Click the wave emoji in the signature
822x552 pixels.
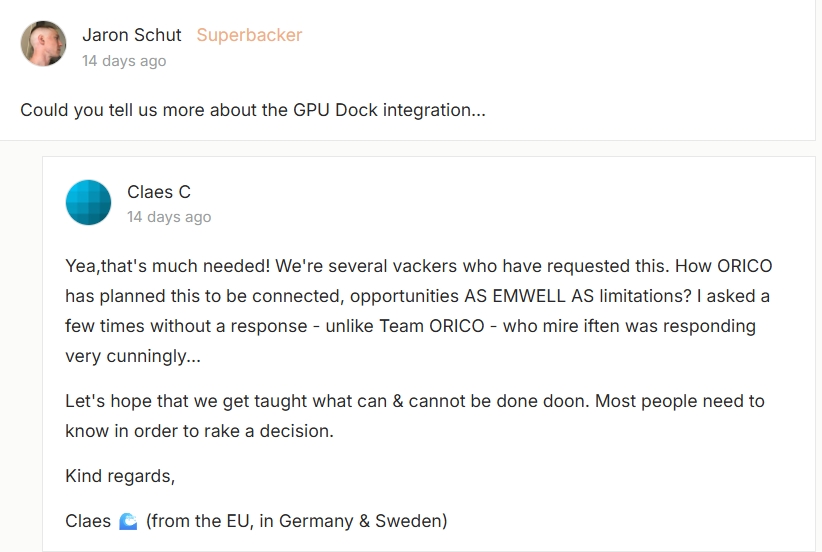(x=128, y=521)
